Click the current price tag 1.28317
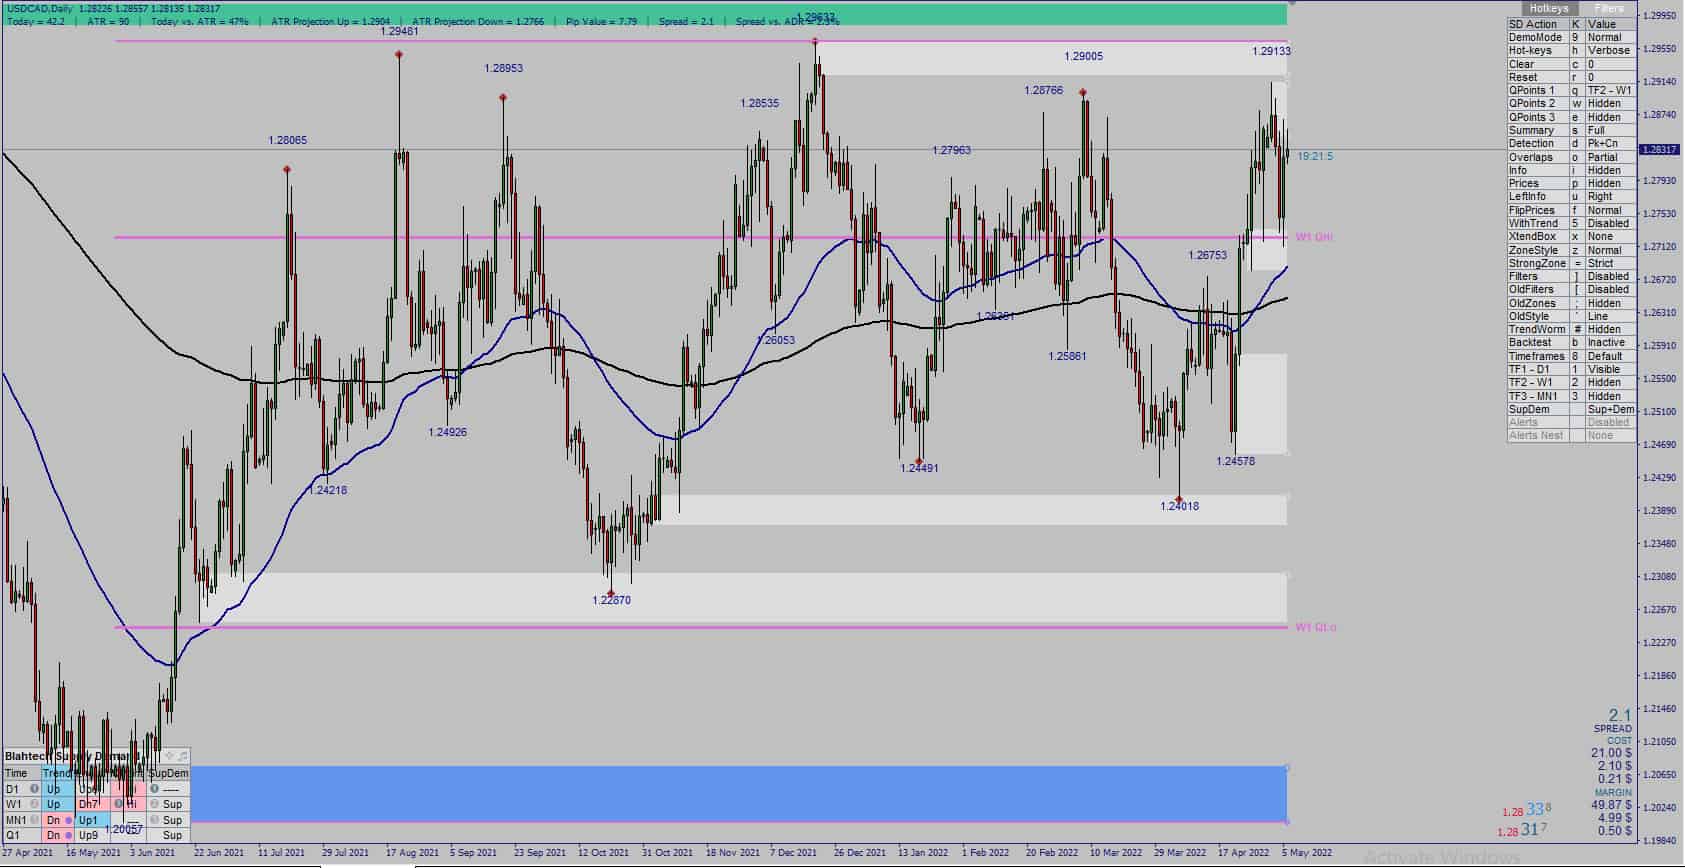Viewport: 1685px width, 868px height. (1658, 149)
